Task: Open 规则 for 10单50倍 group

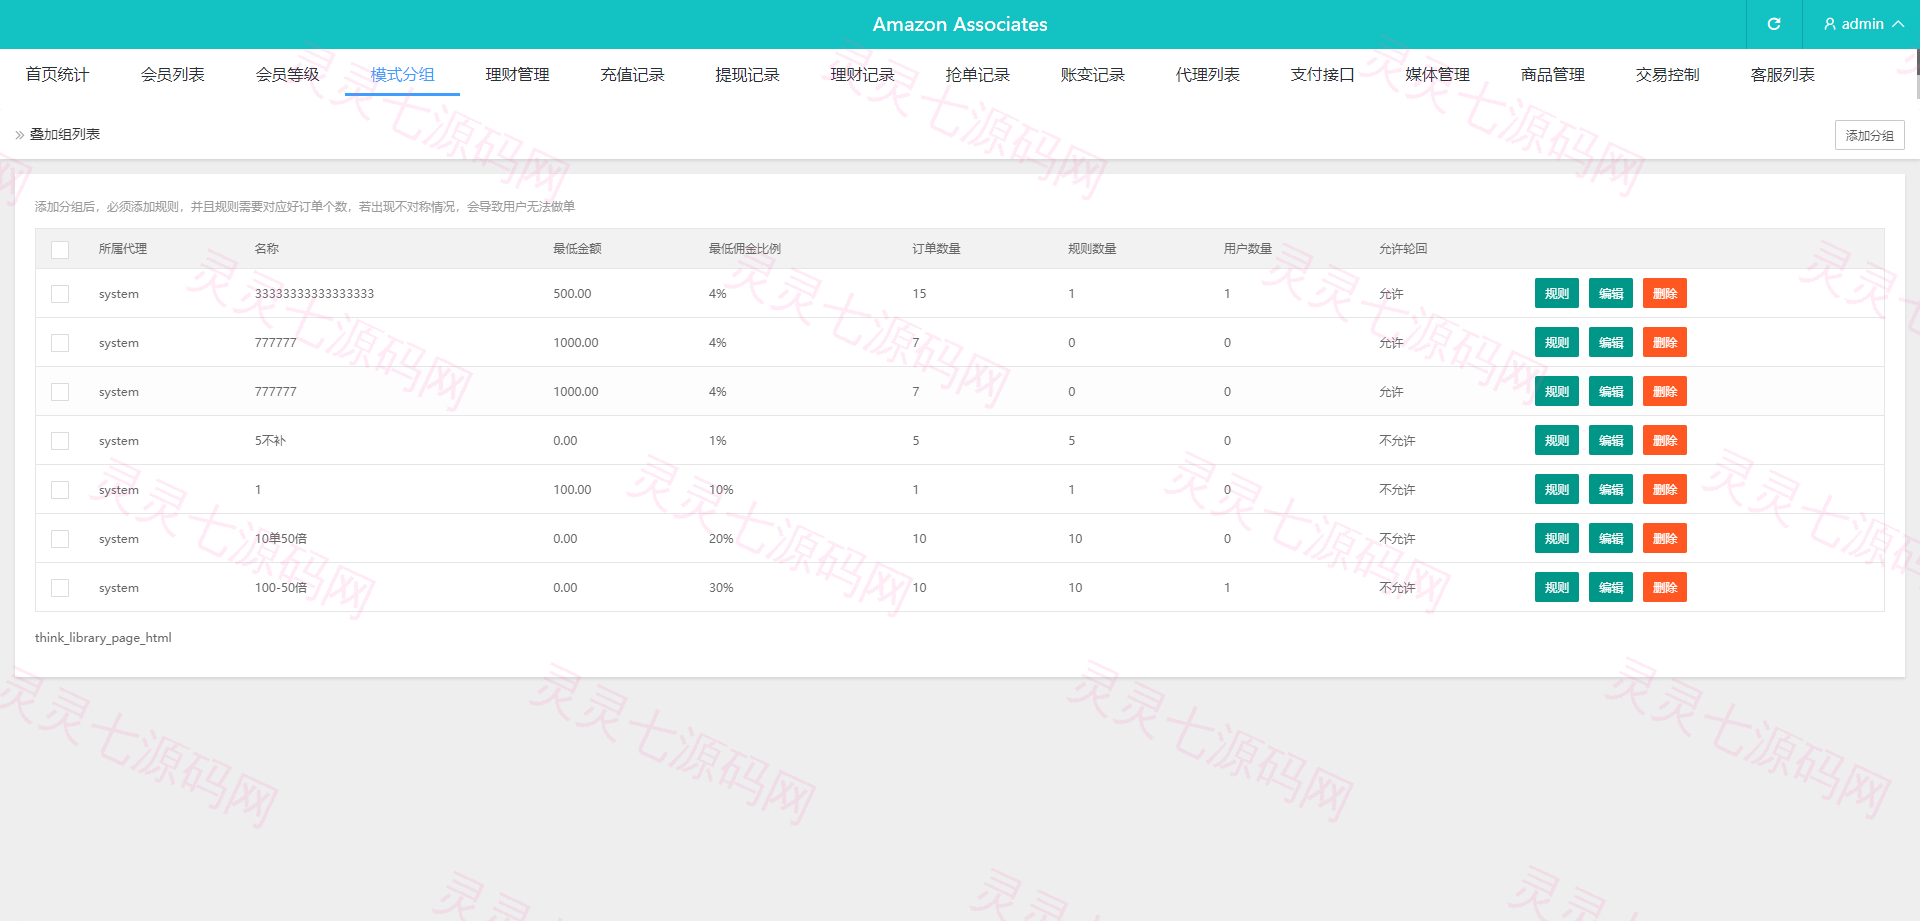Action: click(1557, 538)
